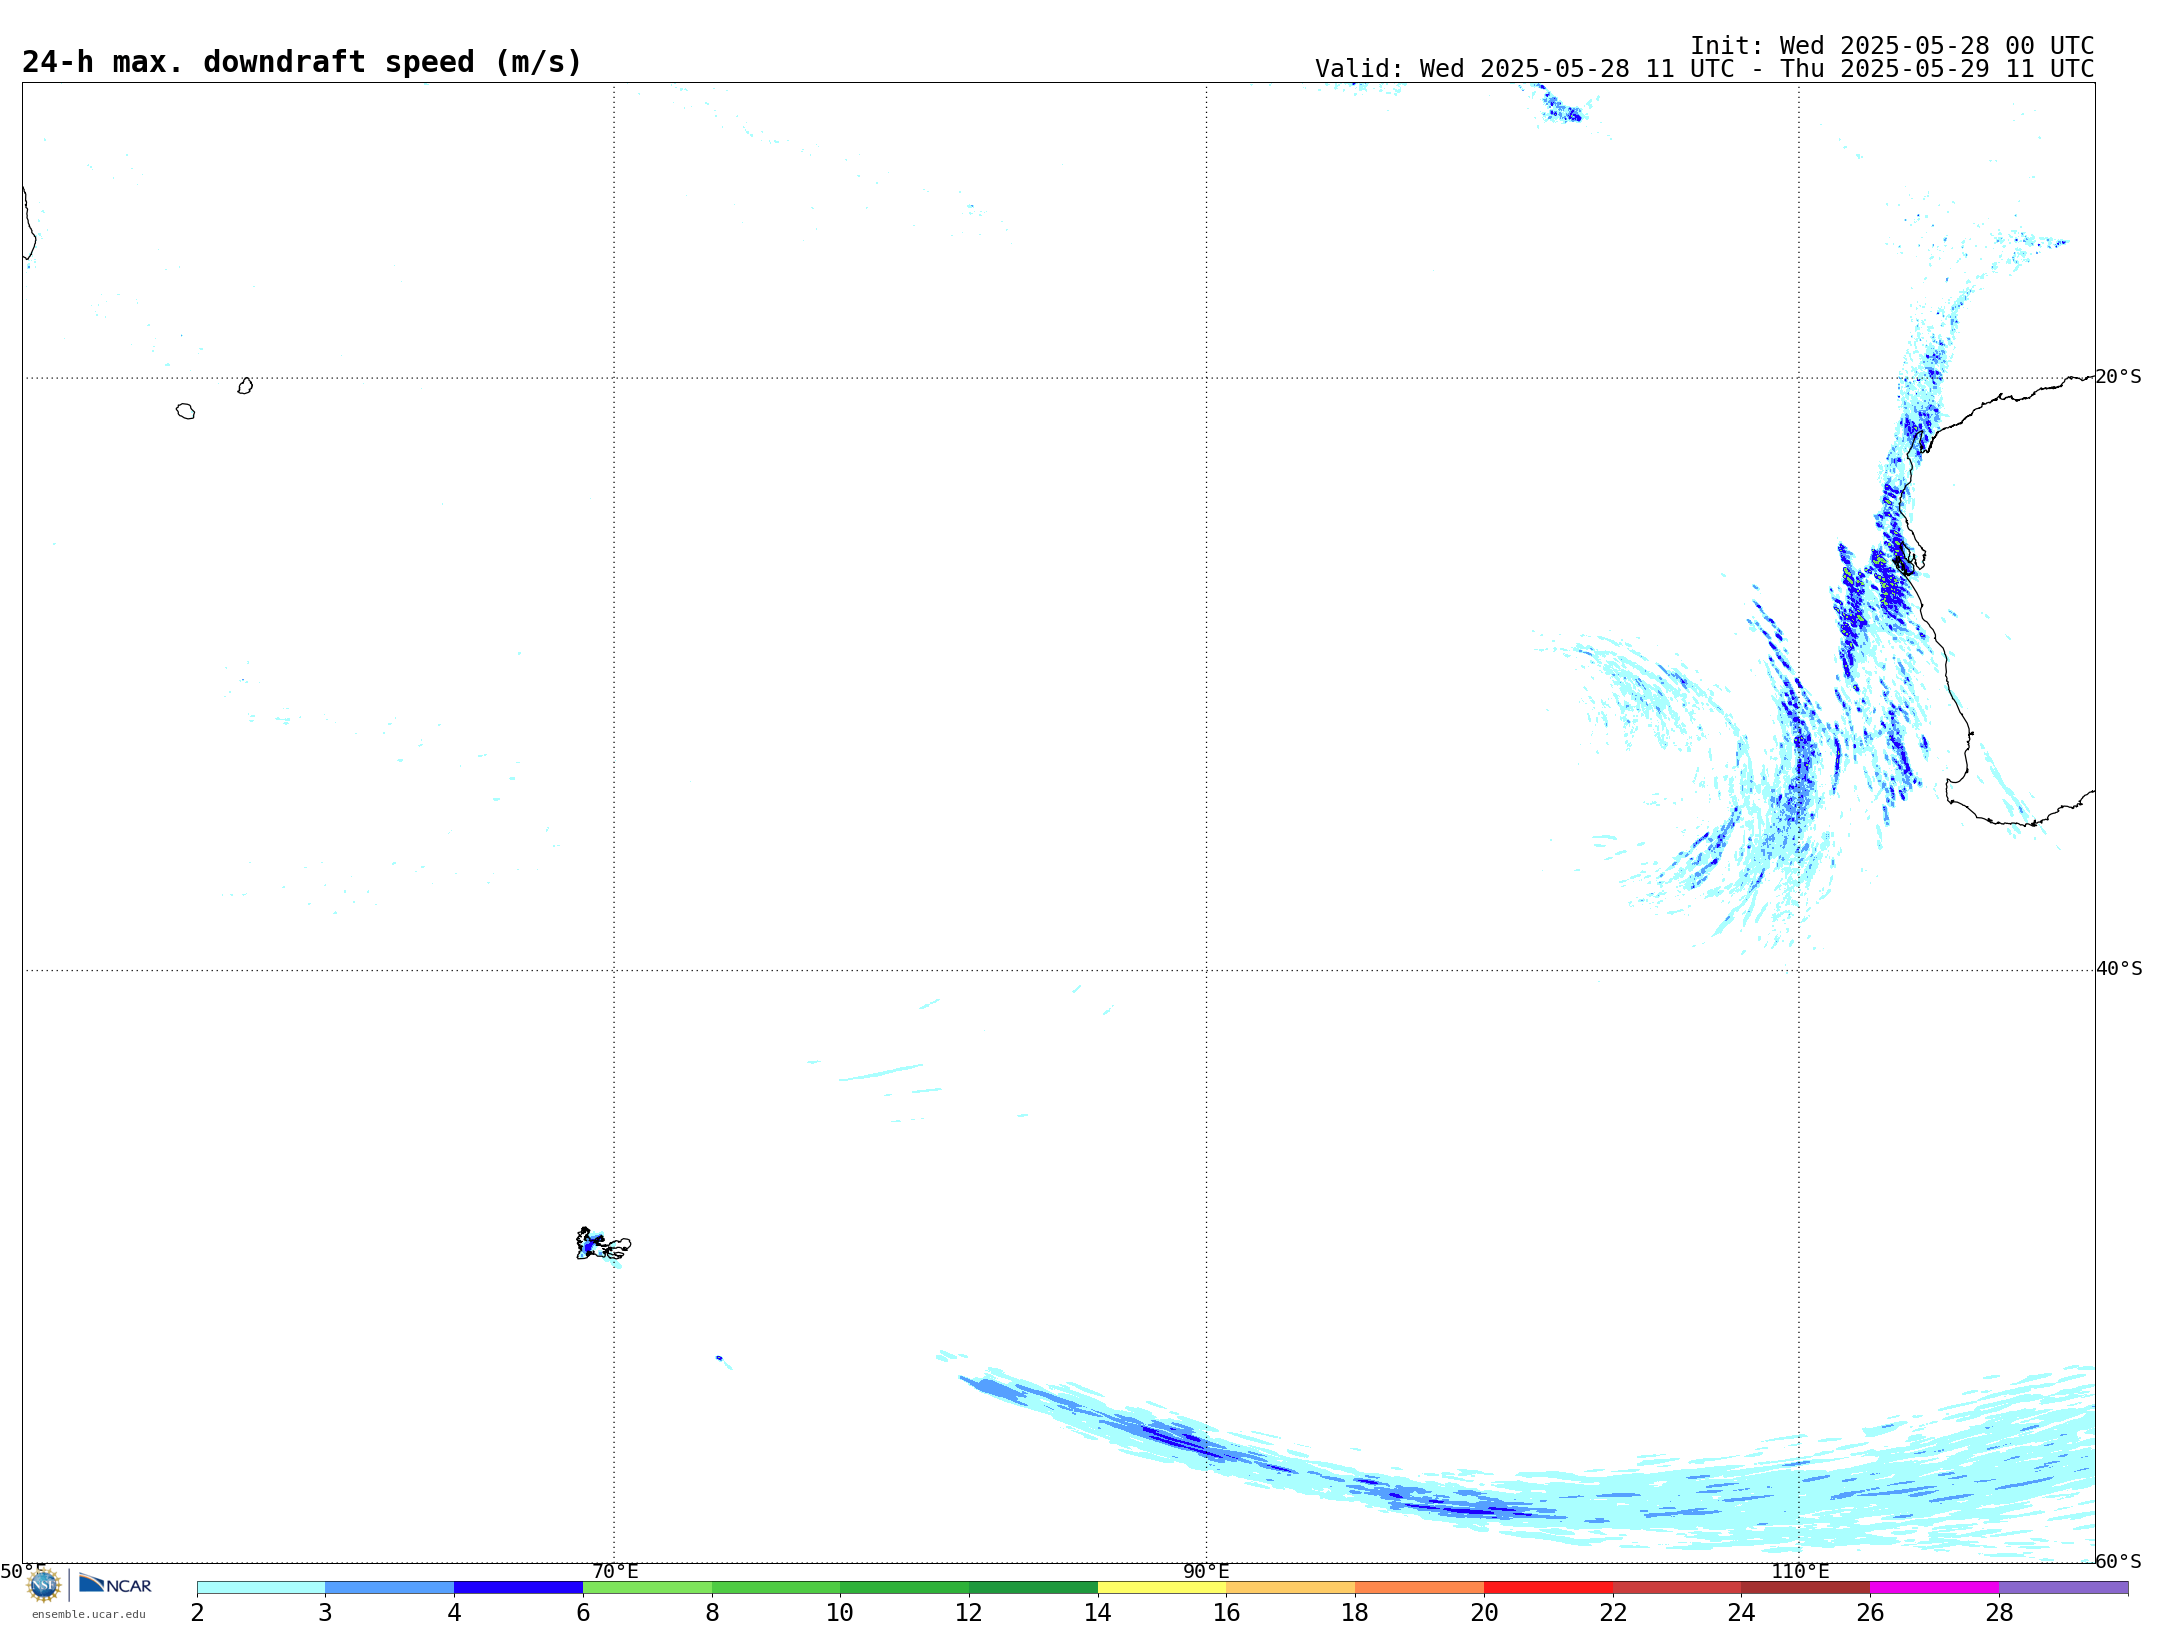Click the 70°E longitude label
The width and height of the screenshot is (2160, 1626).
(x=615, y=1571)
